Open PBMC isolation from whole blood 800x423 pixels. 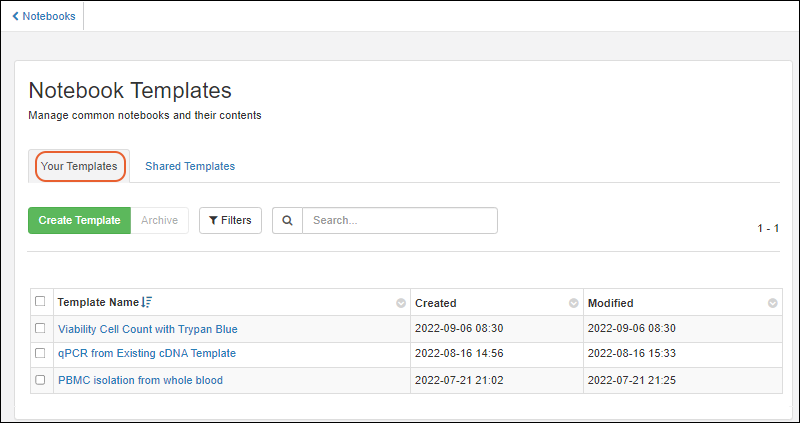[x=140, y=380]
